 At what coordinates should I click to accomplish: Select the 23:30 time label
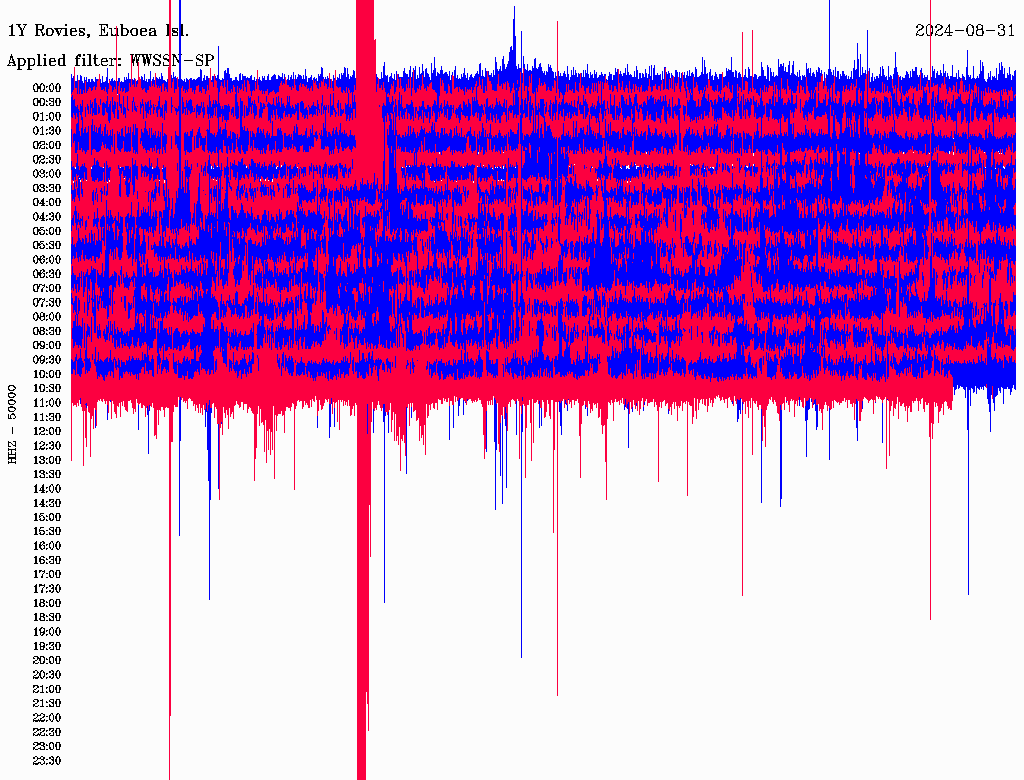tap(47, 761)
